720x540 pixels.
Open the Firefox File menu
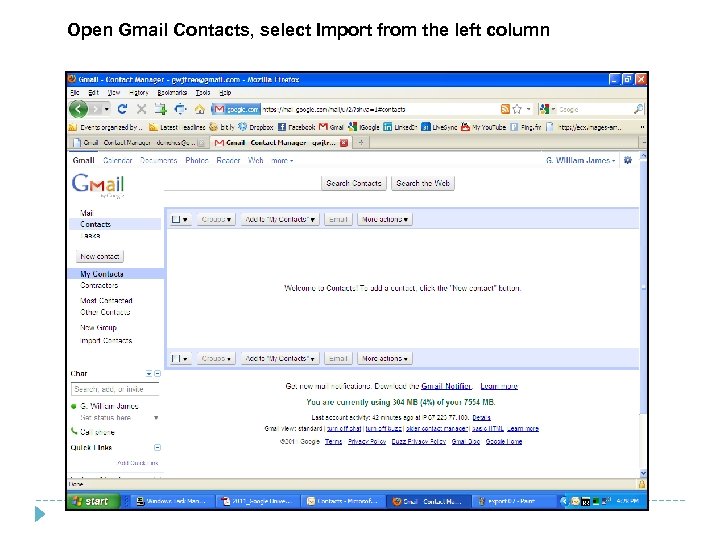(x=75, y=92)
